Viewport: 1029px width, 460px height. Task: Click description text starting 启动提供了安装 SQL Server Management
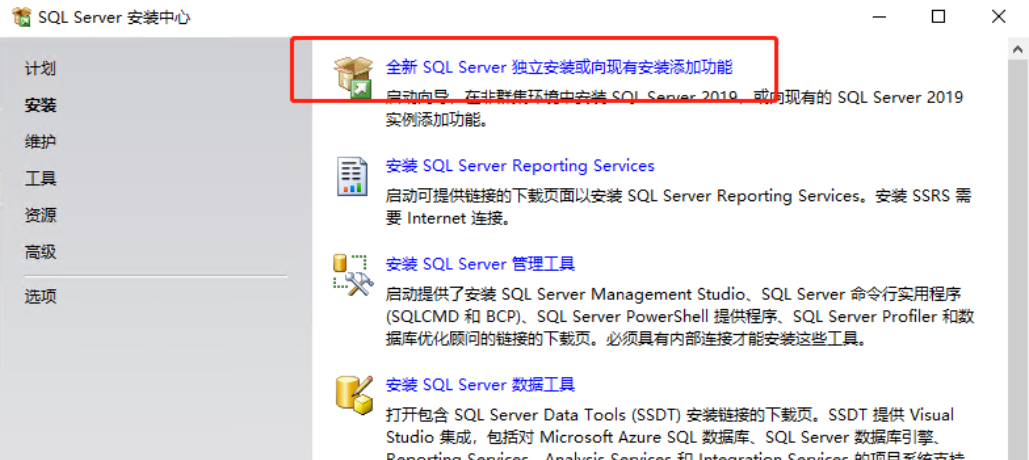tap(680, 316)
